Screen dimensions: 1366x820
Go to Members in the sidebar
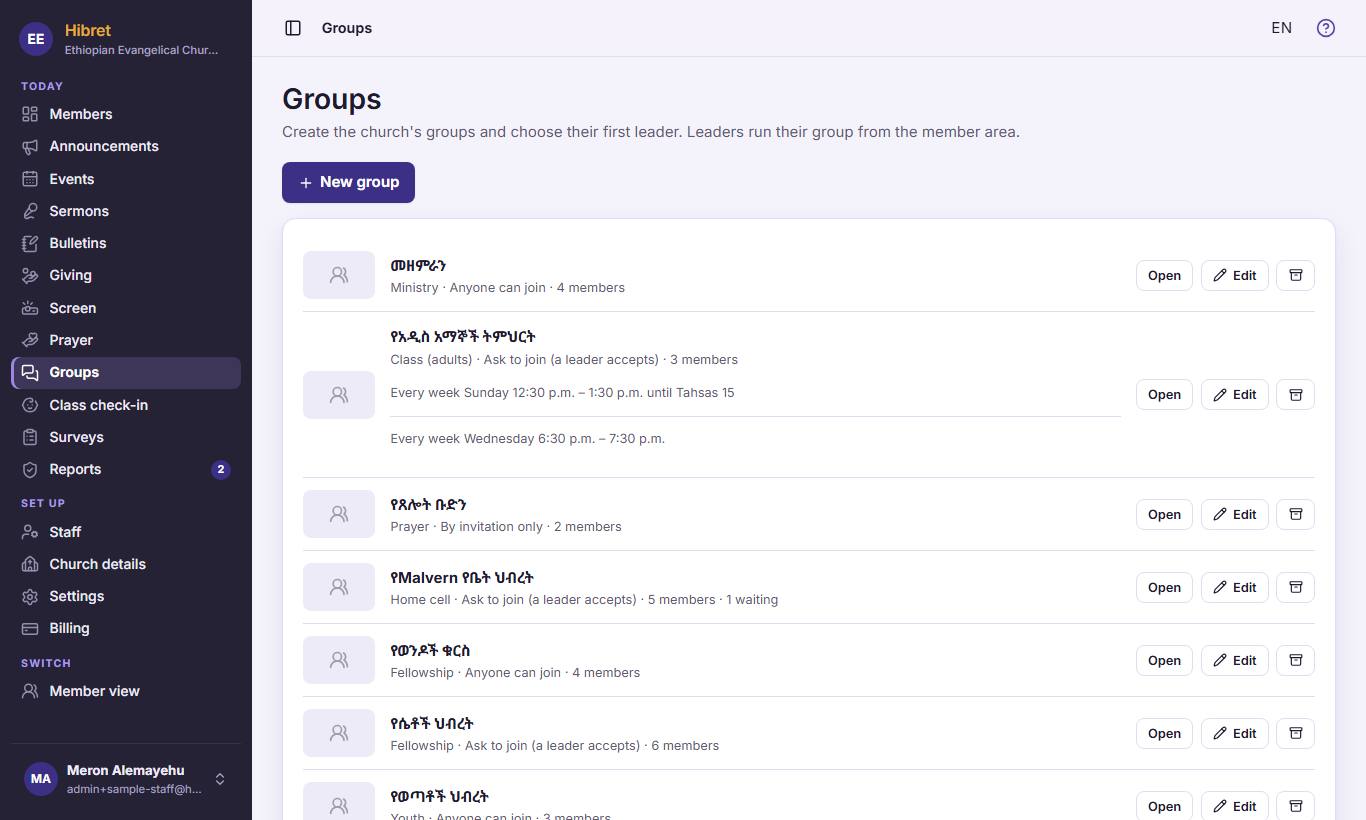click(x=126, y=114)
